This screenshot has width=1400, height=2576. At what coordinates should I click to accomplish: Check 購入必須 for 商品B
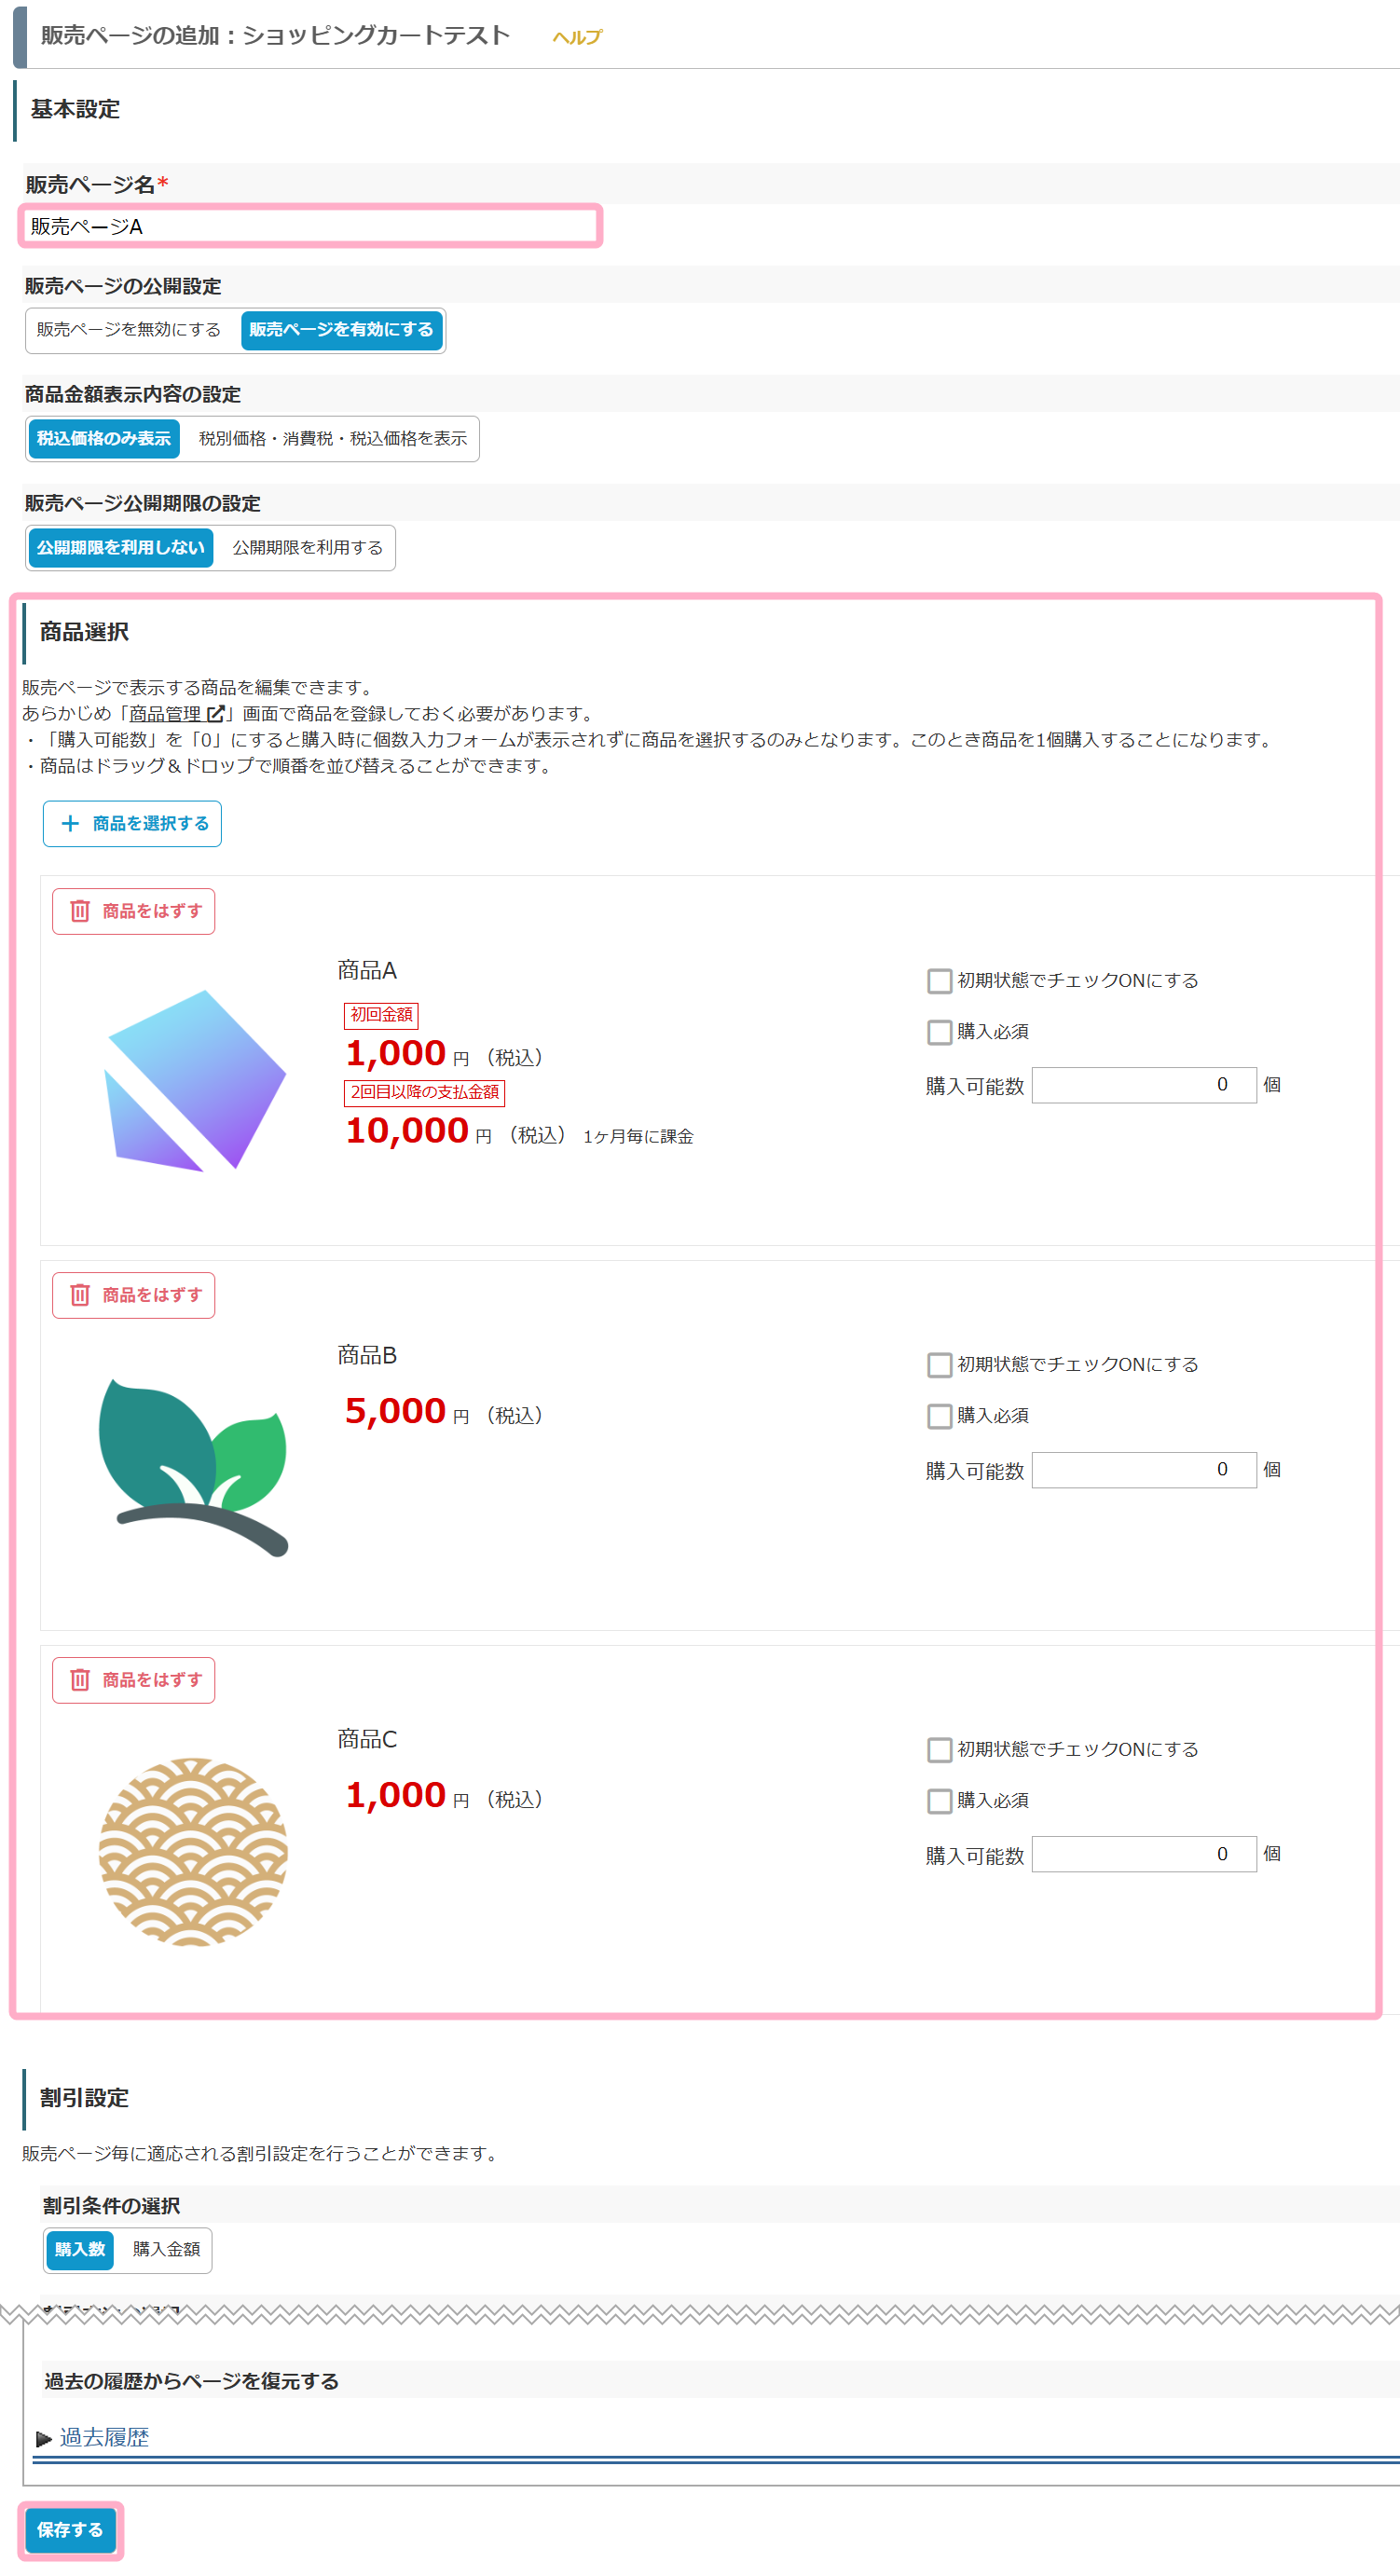[x=939, y=1415]
